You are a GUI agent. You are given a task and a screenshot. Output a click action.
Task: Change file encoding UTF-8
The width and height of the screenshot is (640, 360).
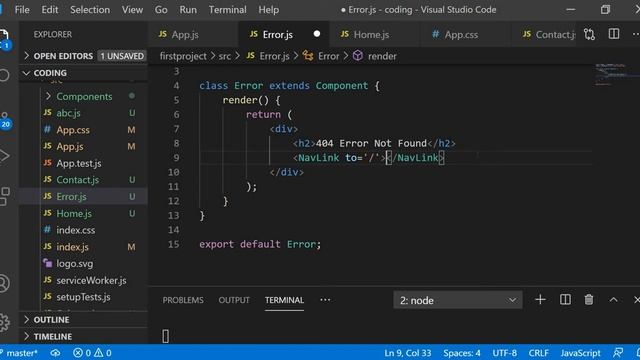pyautogui.click(x=504, y=353)
